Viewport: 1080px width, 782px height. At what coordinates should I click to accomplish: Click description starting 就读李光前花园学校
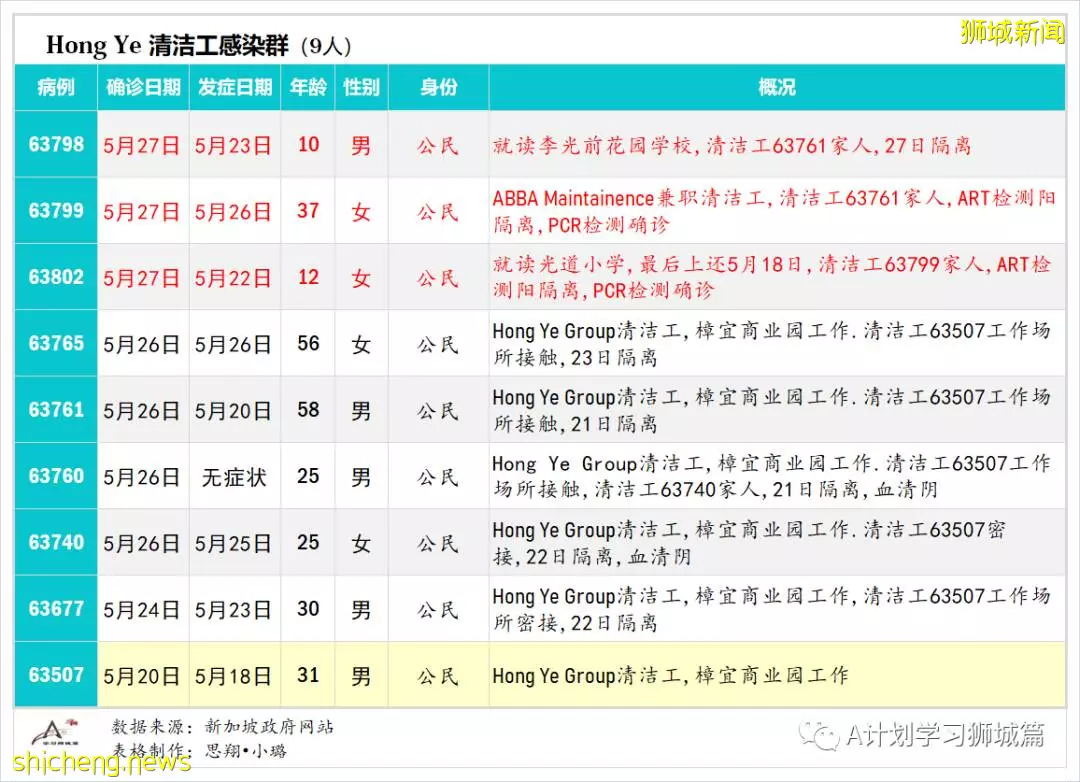(731, 145)
